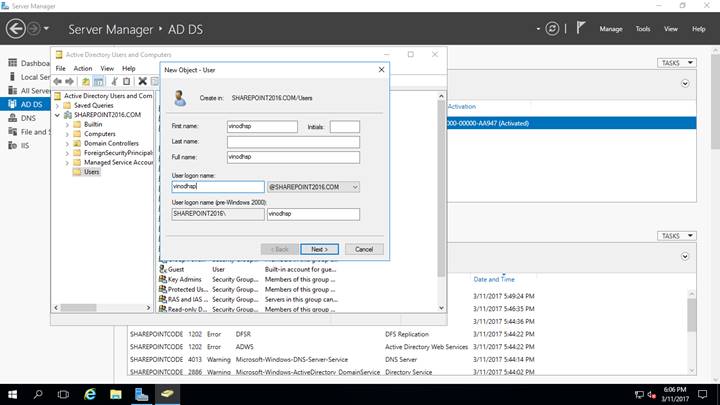720x405 pixels.
Task: Open Tools menu in Server Manager
Action: 643,29
